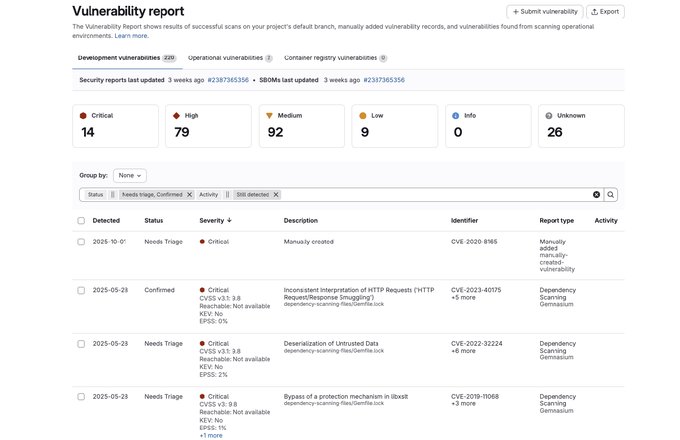680x440 pixels.
Task: Open Container registry vulnerabilities tab
Action: (x=335, y=58)
